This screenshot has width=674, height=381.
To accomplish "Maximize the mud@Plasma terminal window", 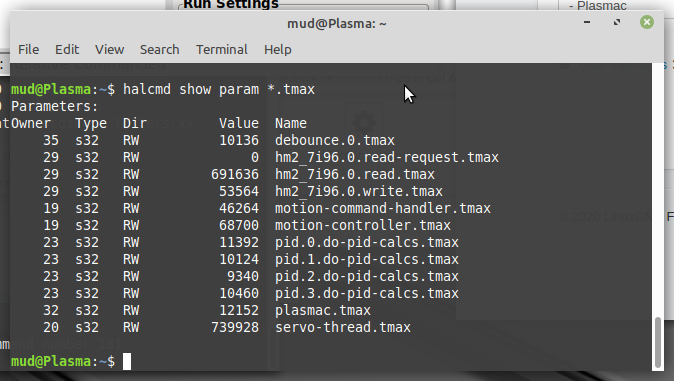I will point(617,22).
